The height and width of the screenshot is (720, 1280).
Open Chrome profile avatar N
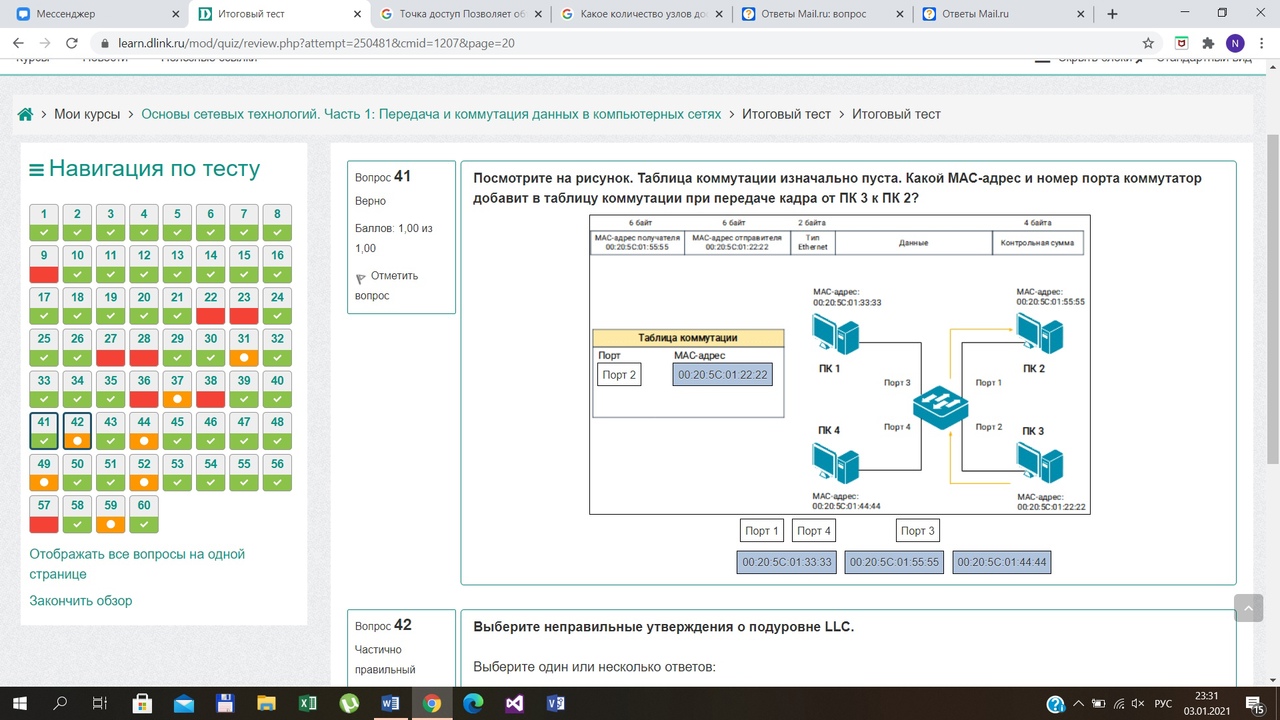[x=1235, y=43]
